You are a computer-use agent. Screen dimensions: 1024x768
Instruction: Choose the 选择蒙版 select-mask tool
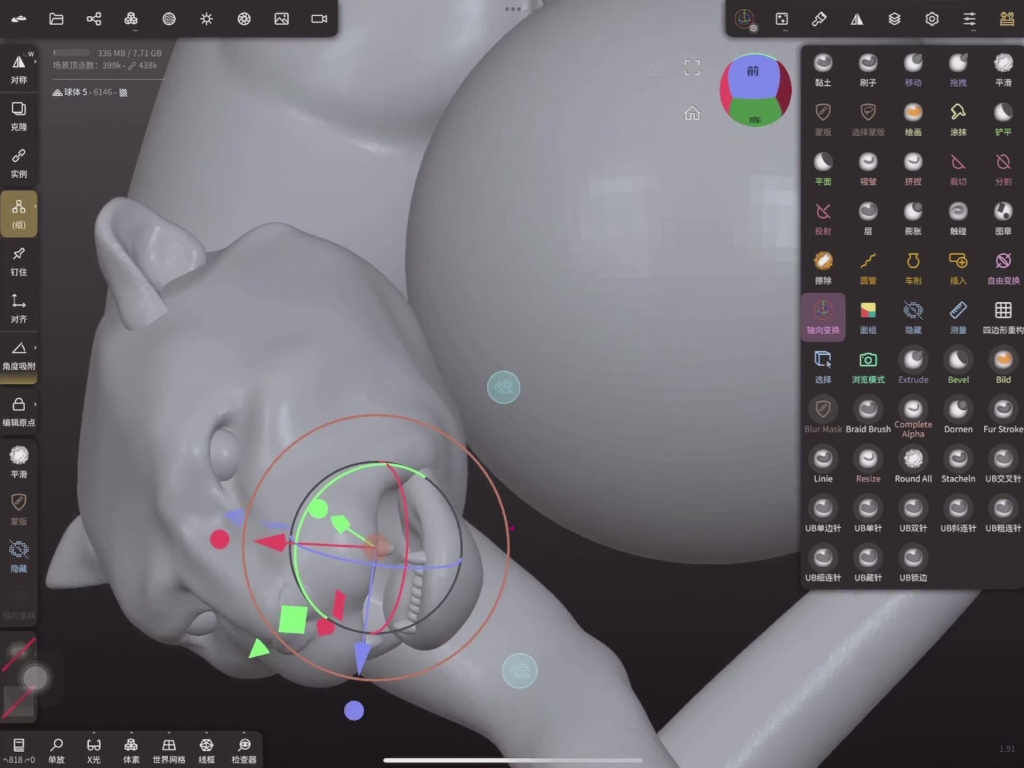[x=868, y=119]
